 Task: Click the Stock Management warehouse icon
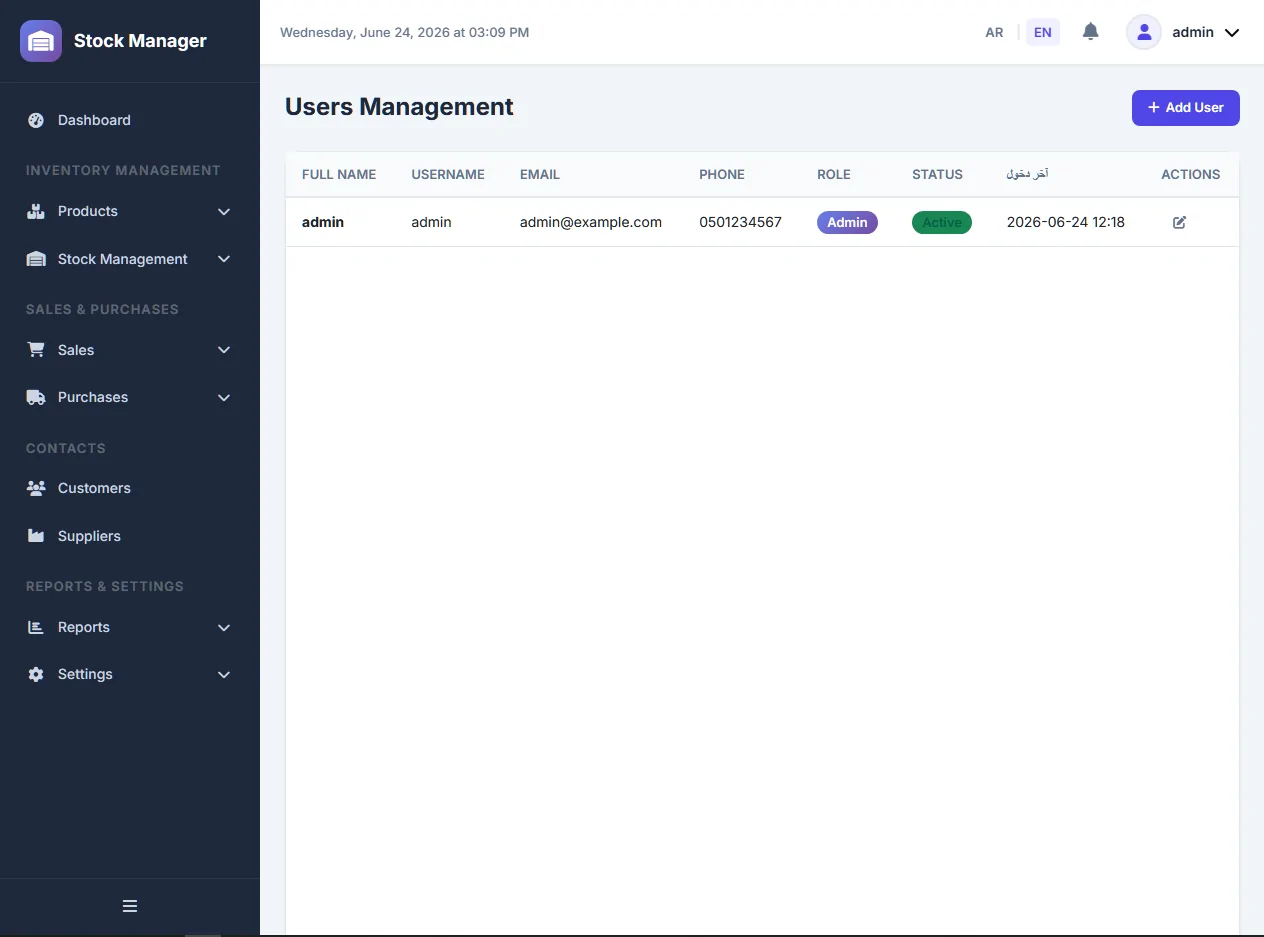pos(36,259)
